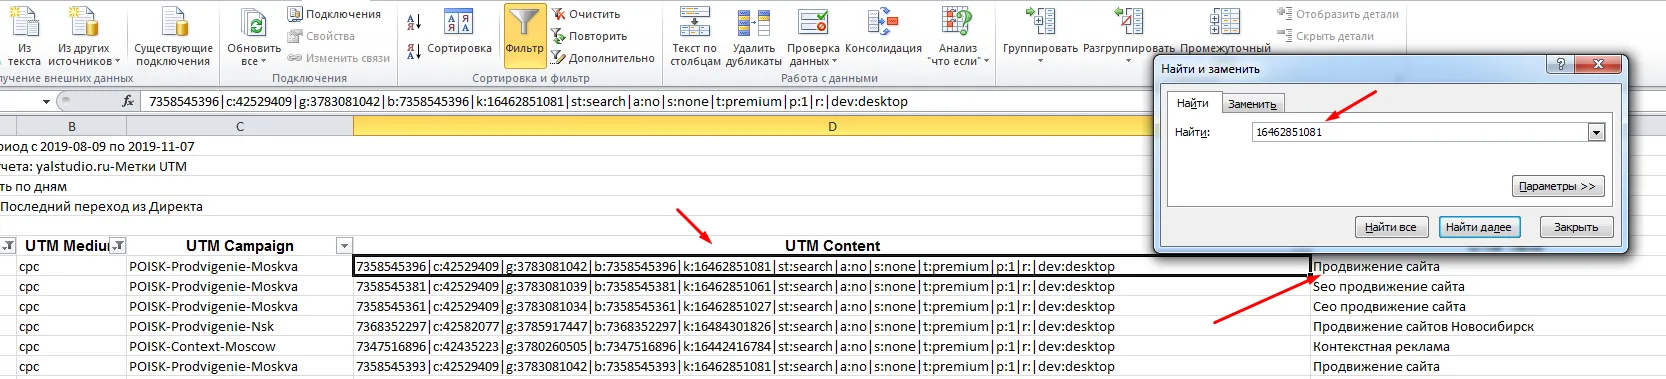Image resolution: width=1666 pixels, height=379 pixels.
Task: Select cell 'Последний переход из Директа'
Action: (101, 206)
